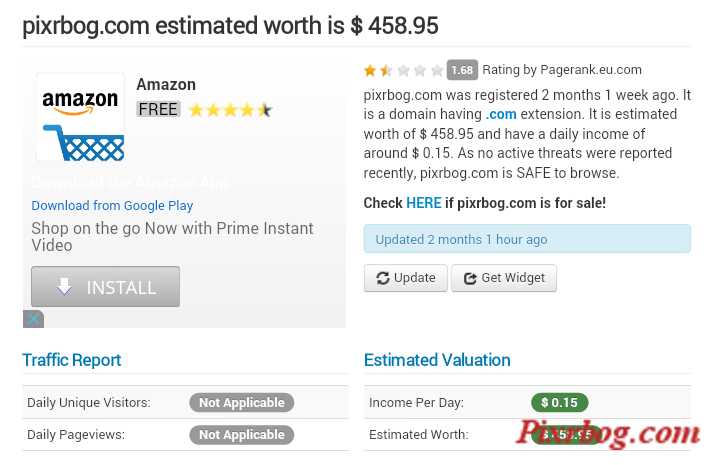The image size is (720, 465).
Task: Click the Updated 2 months ago banner
Action: pyautogui.click(x=527, y=239)
